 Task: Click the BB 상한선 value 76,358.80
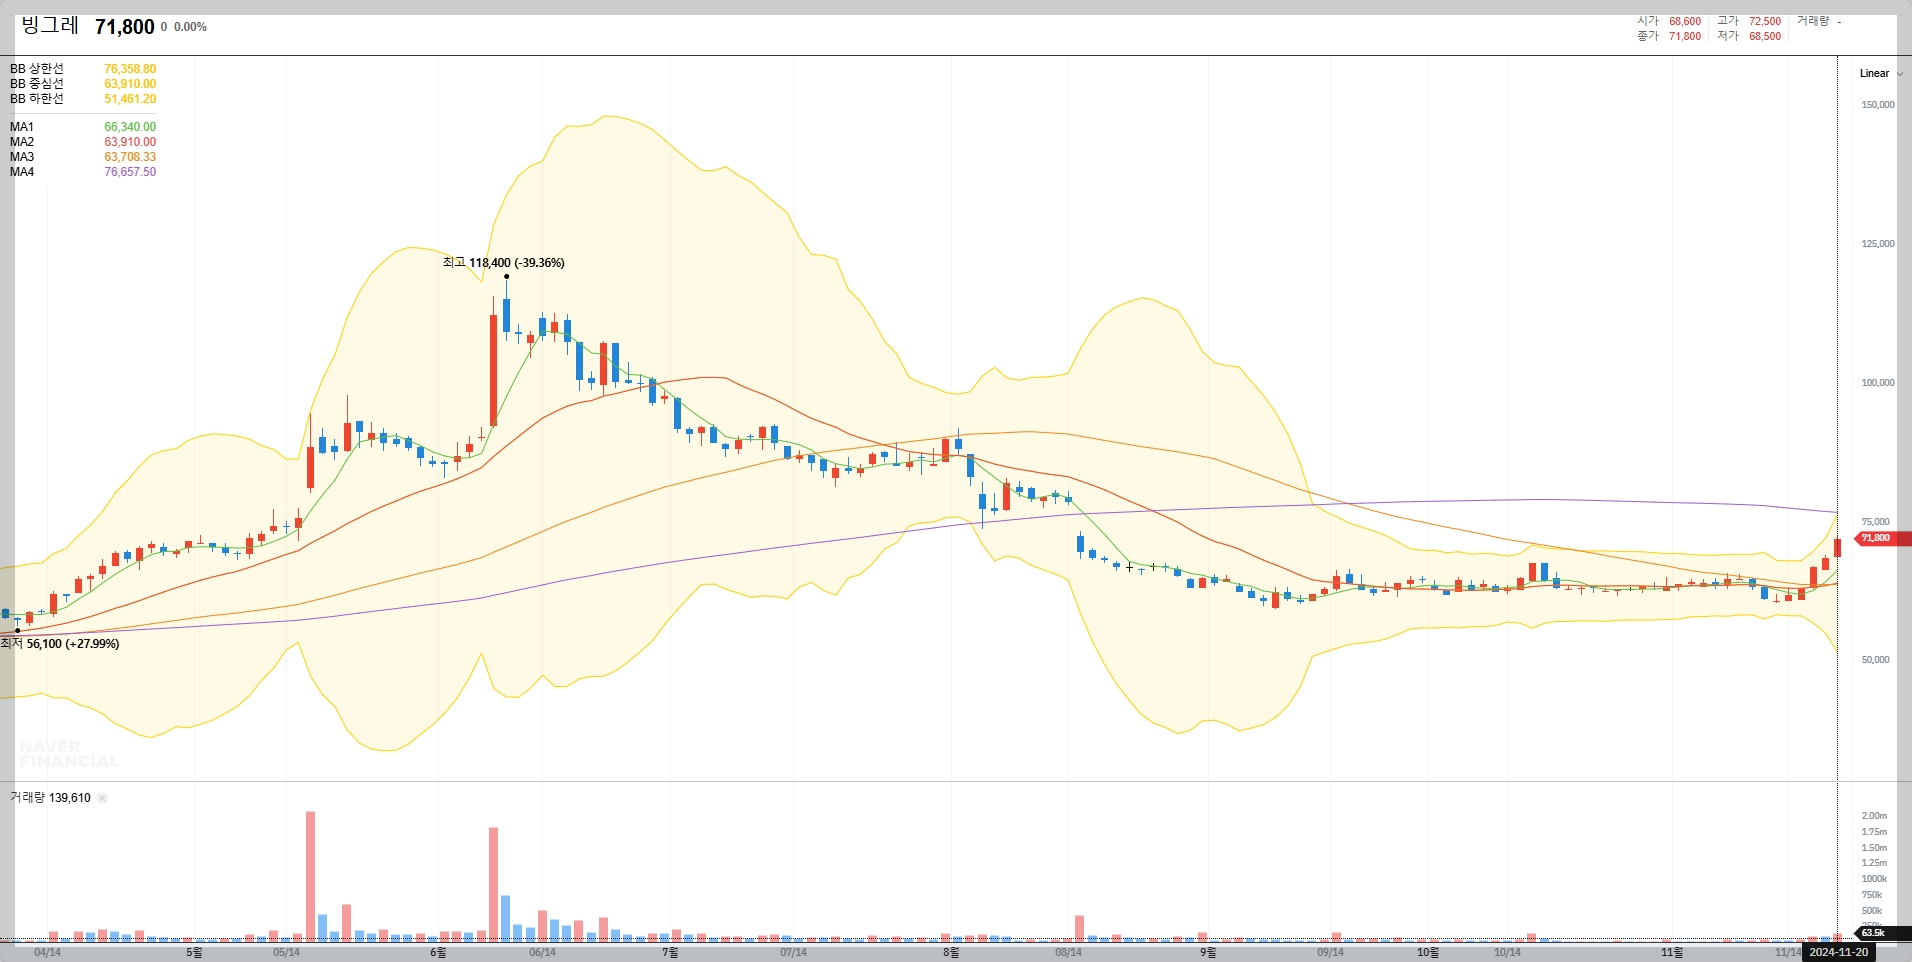(x=130, y=69)
